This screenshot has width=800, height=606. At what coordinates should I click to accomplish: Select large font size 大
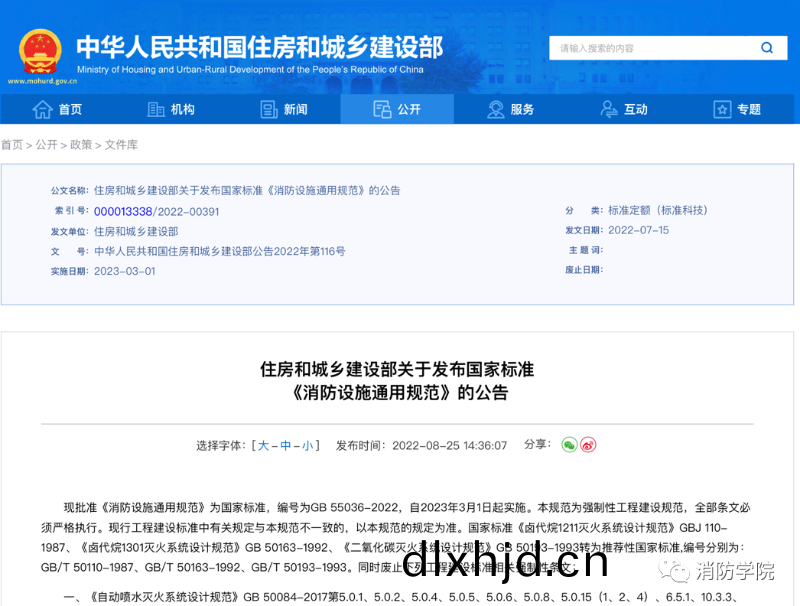coord(263,446)
